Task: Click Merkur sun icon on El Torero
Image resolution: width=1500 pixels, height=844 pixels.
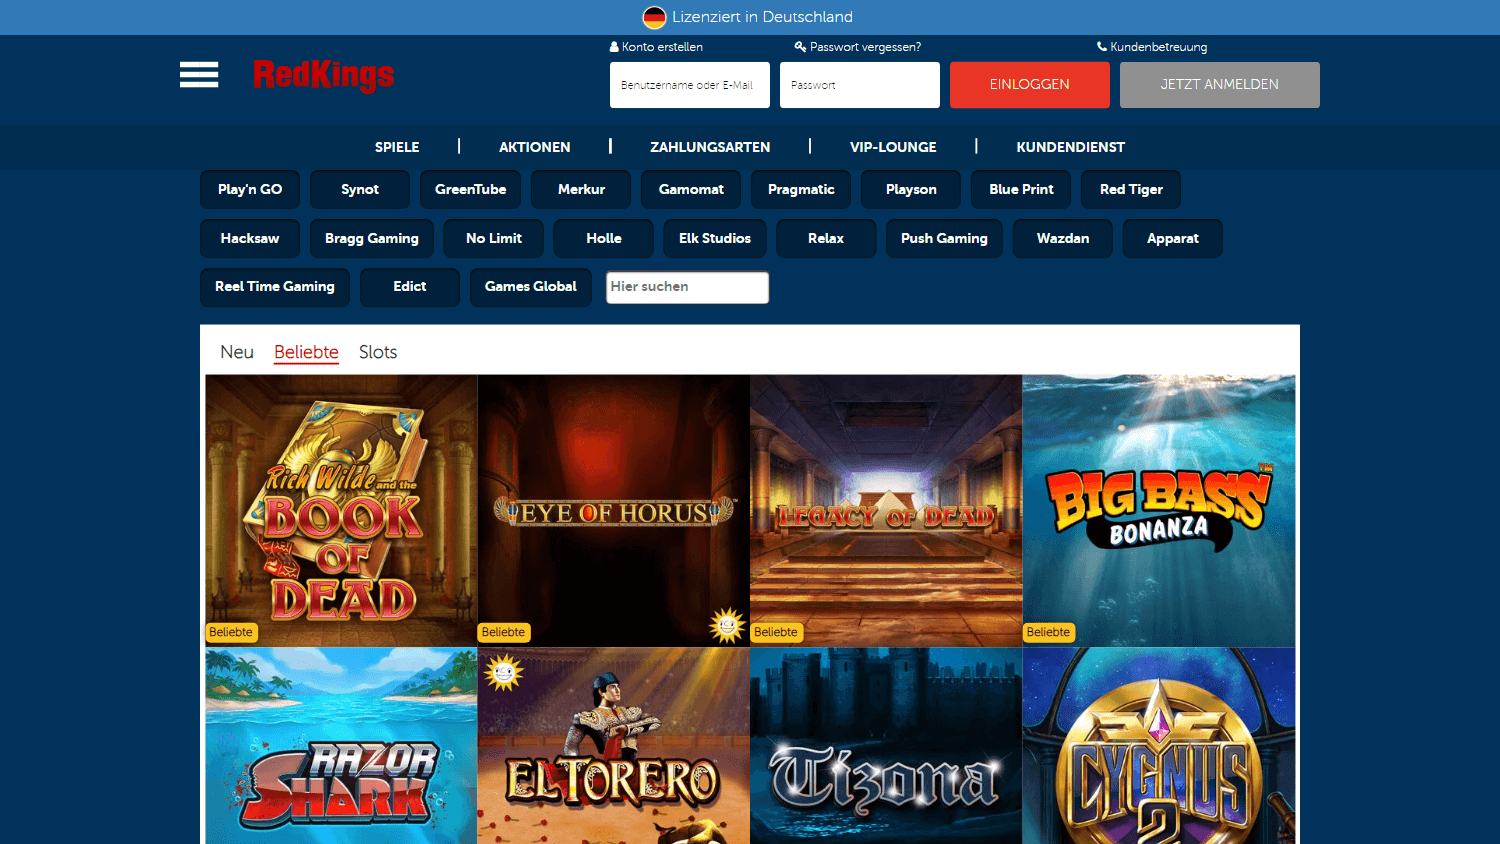Action: [x=504, y=673]
